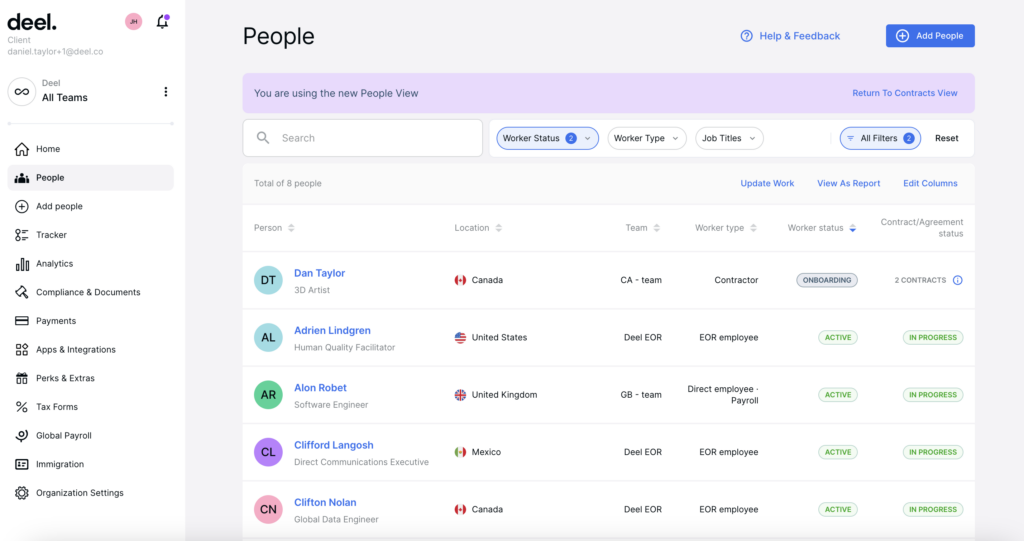Screen dimensions: 1024x541
Task: Open Compliance & Documents menu item
Action: click(x=90, y=292)
